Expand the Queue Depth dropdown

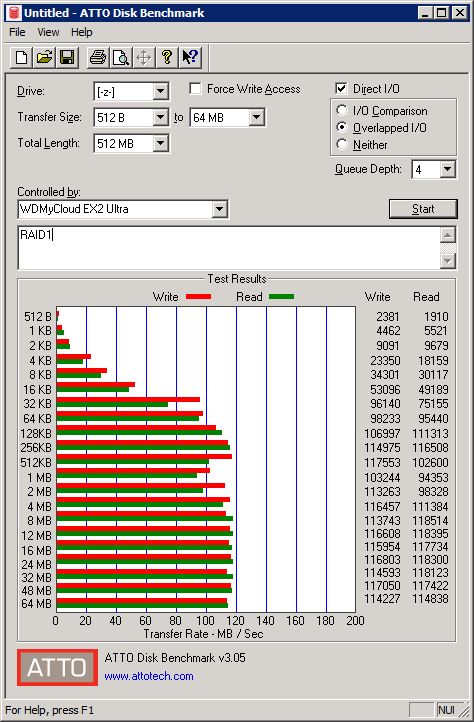[447, 169]
